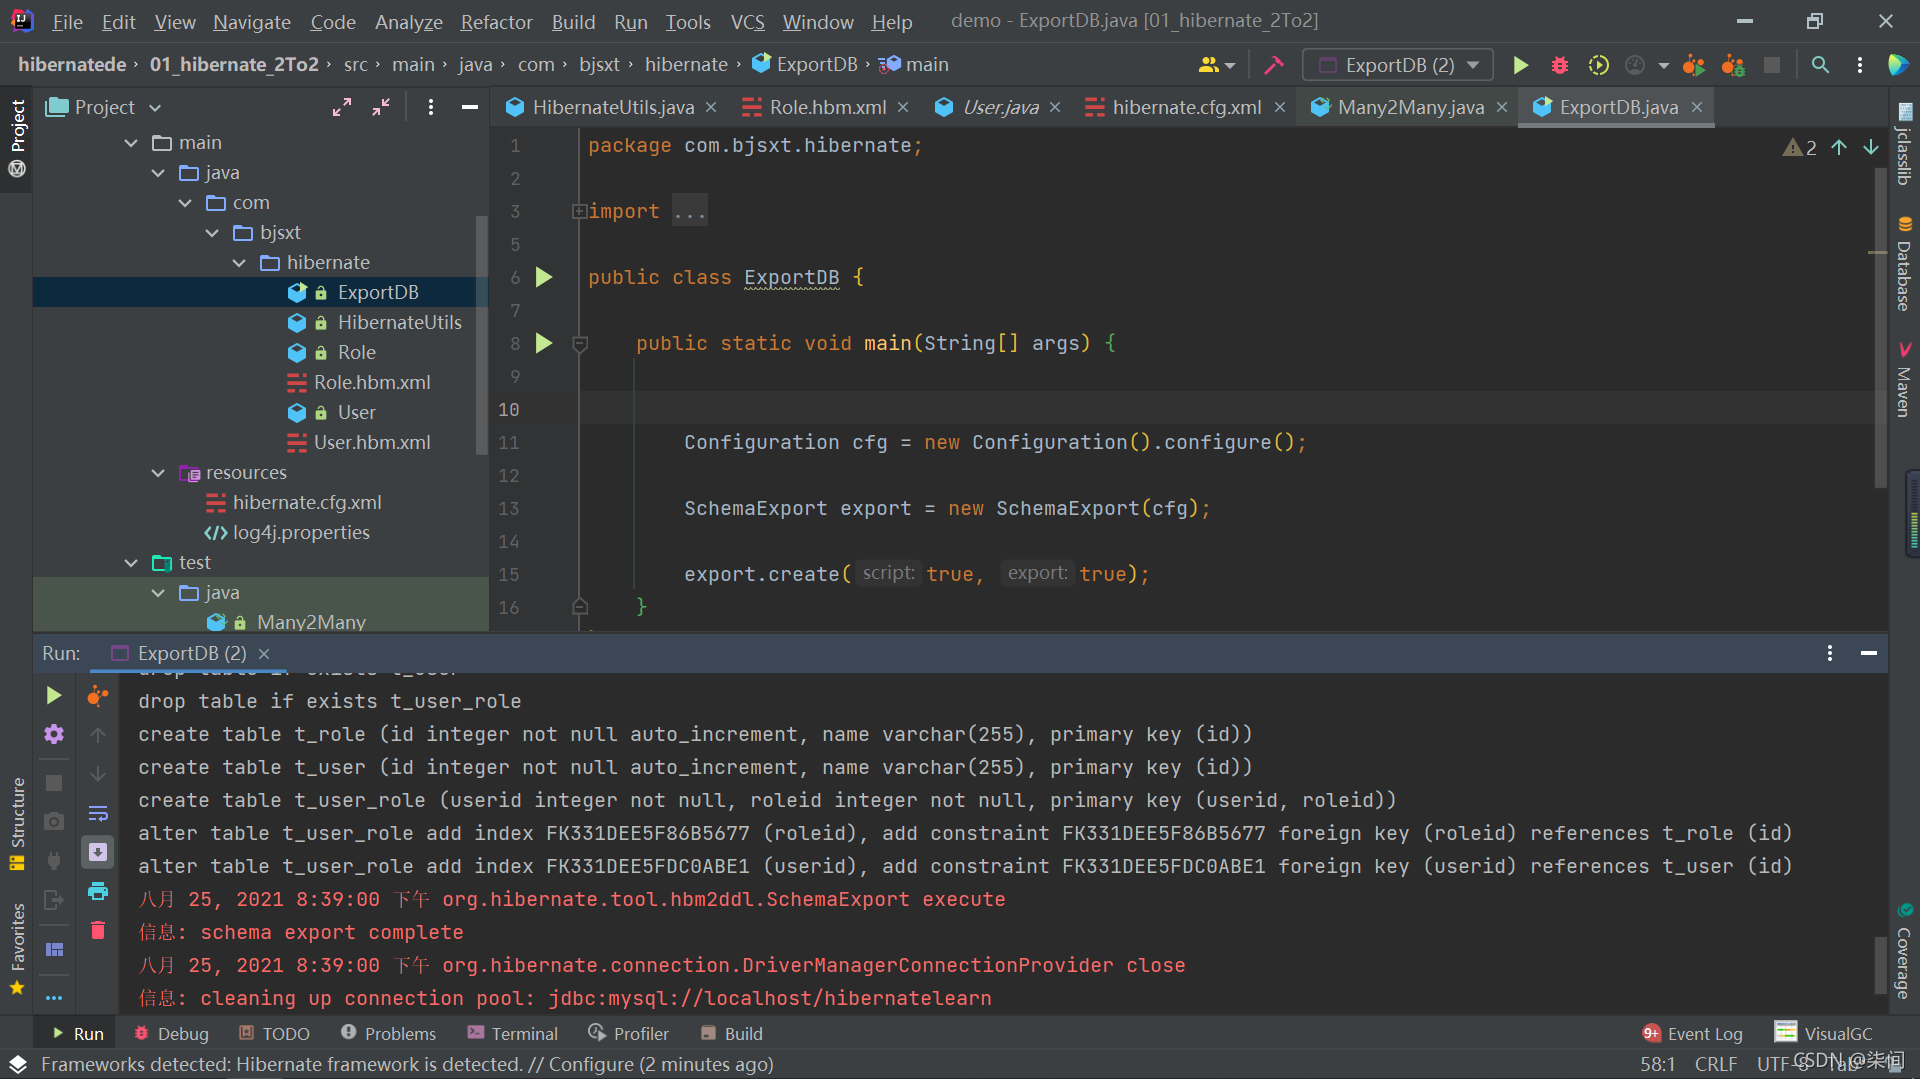Open the Debug tool window button
The height and width of the screenshot is (1079, 1920).
click(x=171, y=1033)
